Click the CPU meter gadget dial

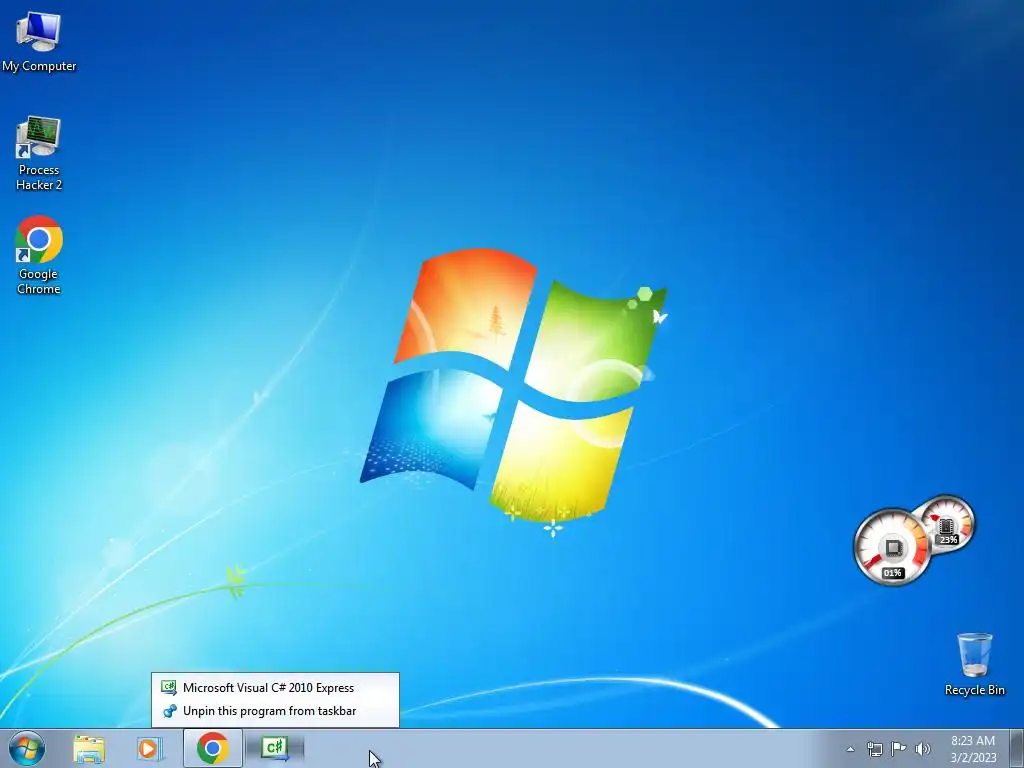point(892,547)
